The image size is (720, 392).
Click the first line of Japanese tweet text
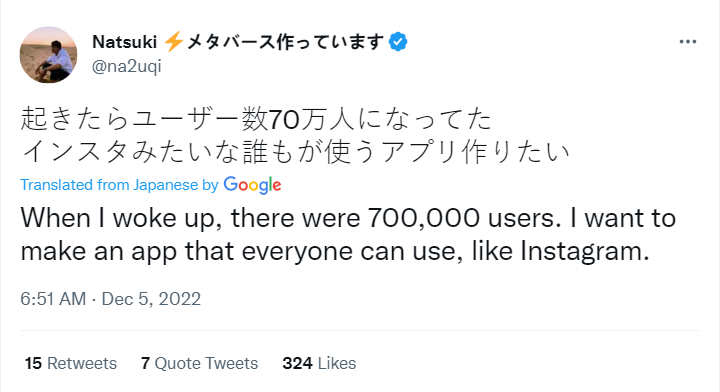pos(256,119)
